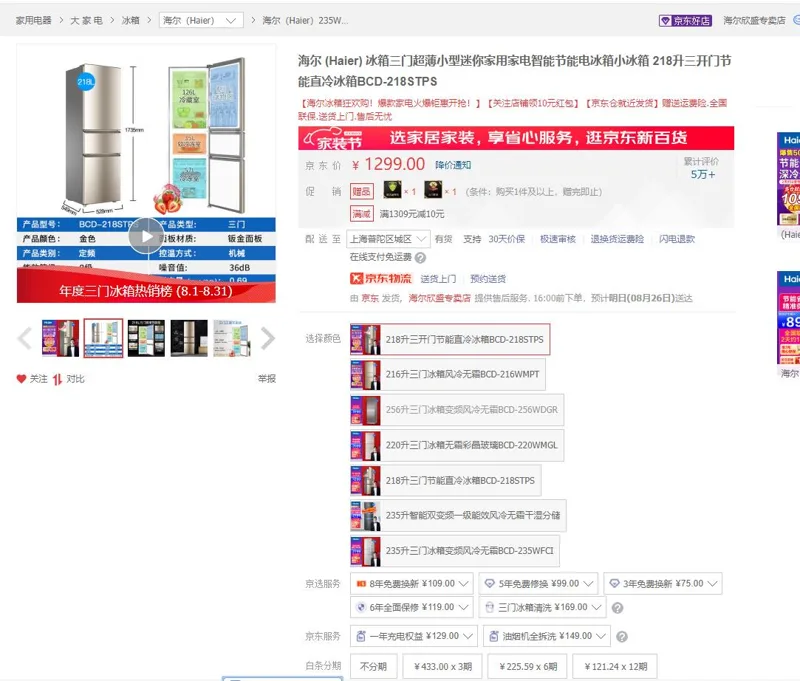Screen dimensions: 800x681
Task: Click the 满减 tag
Action: pyautogui.click(x=362, y=214)
